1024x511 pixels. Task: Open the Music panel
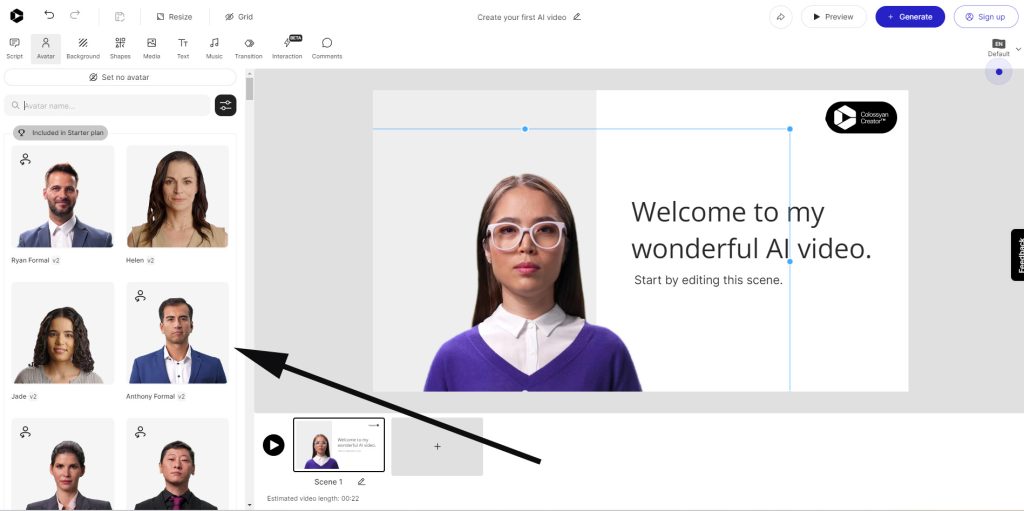(x=214, y=47)
